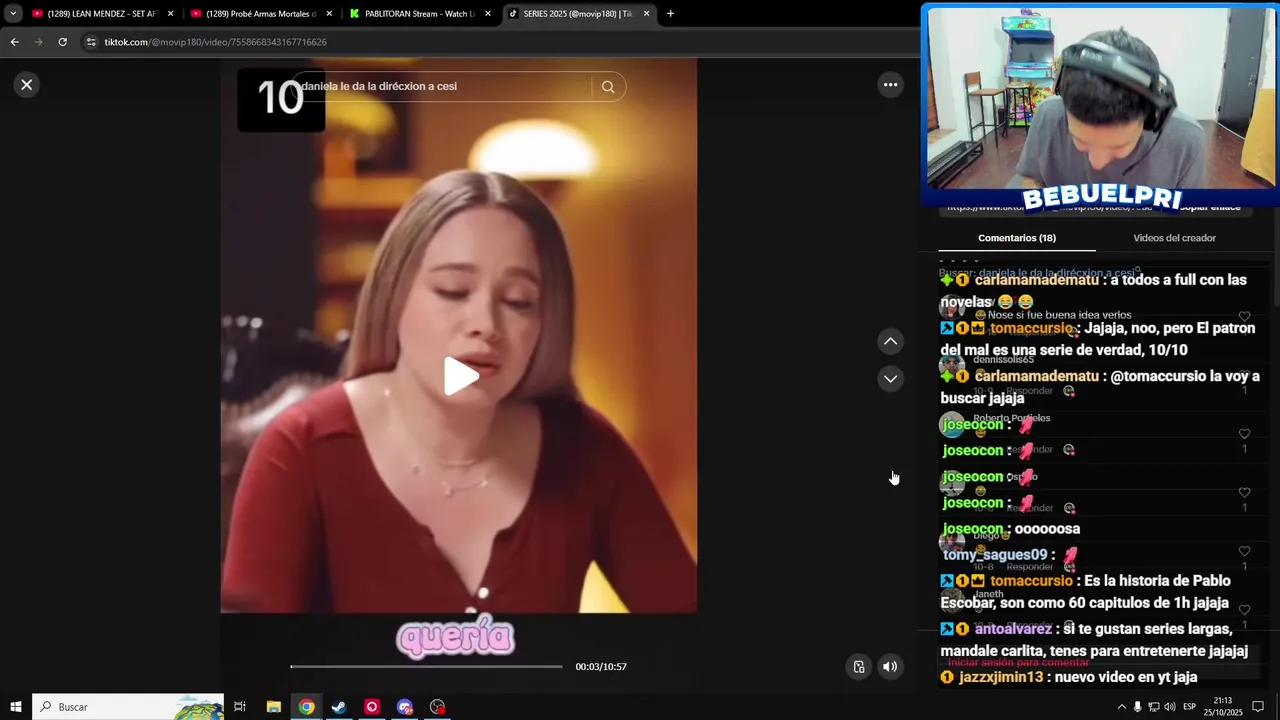Click the tiktok.com address bar URL
Image resolution: width=1280 pixels, height=720 pixels.
point(215,42)
